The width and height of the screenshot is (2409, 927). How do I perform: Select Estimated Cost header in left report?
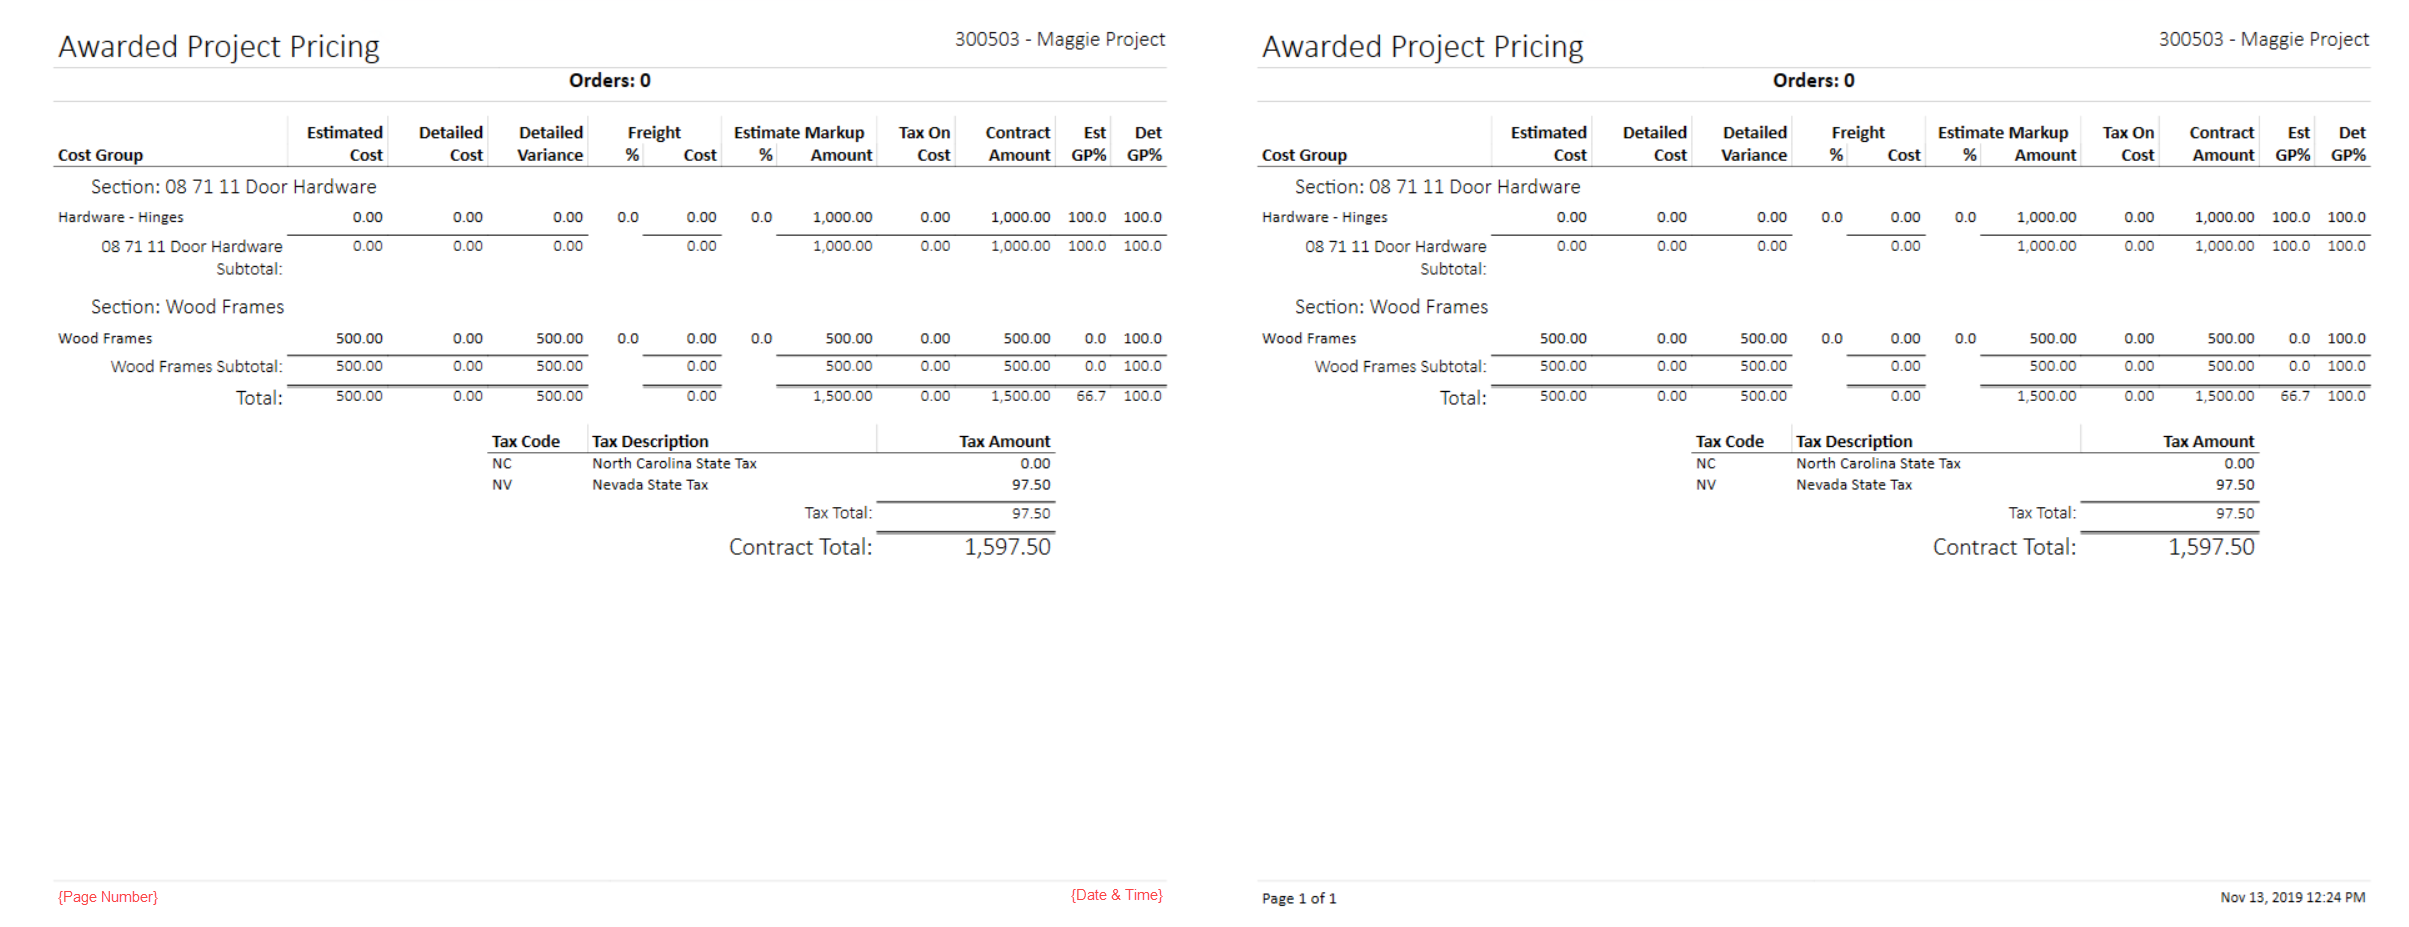click(x=345, y=144)
